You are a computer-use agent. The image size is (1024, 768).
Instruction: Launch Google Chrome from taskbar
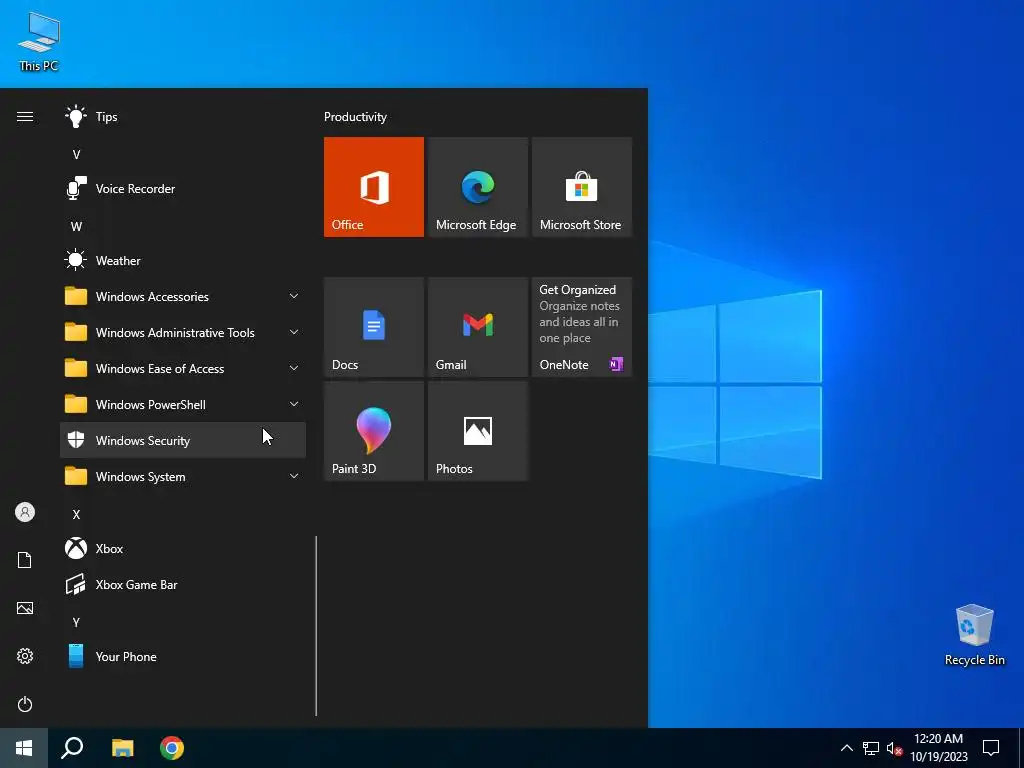tap(172, 748)
